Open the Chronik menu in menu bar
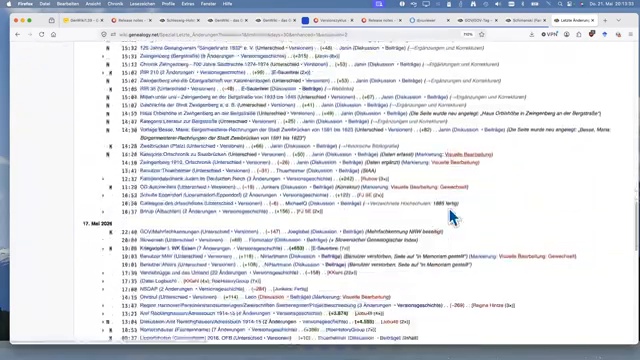This screenshot has width=640, height=360. [x=115, y=4]
